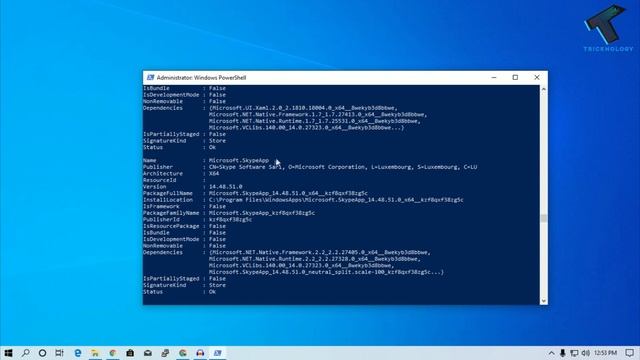
Task: Click the PowerShell scrollbar down arrow
Action: [x=544, y=301]
